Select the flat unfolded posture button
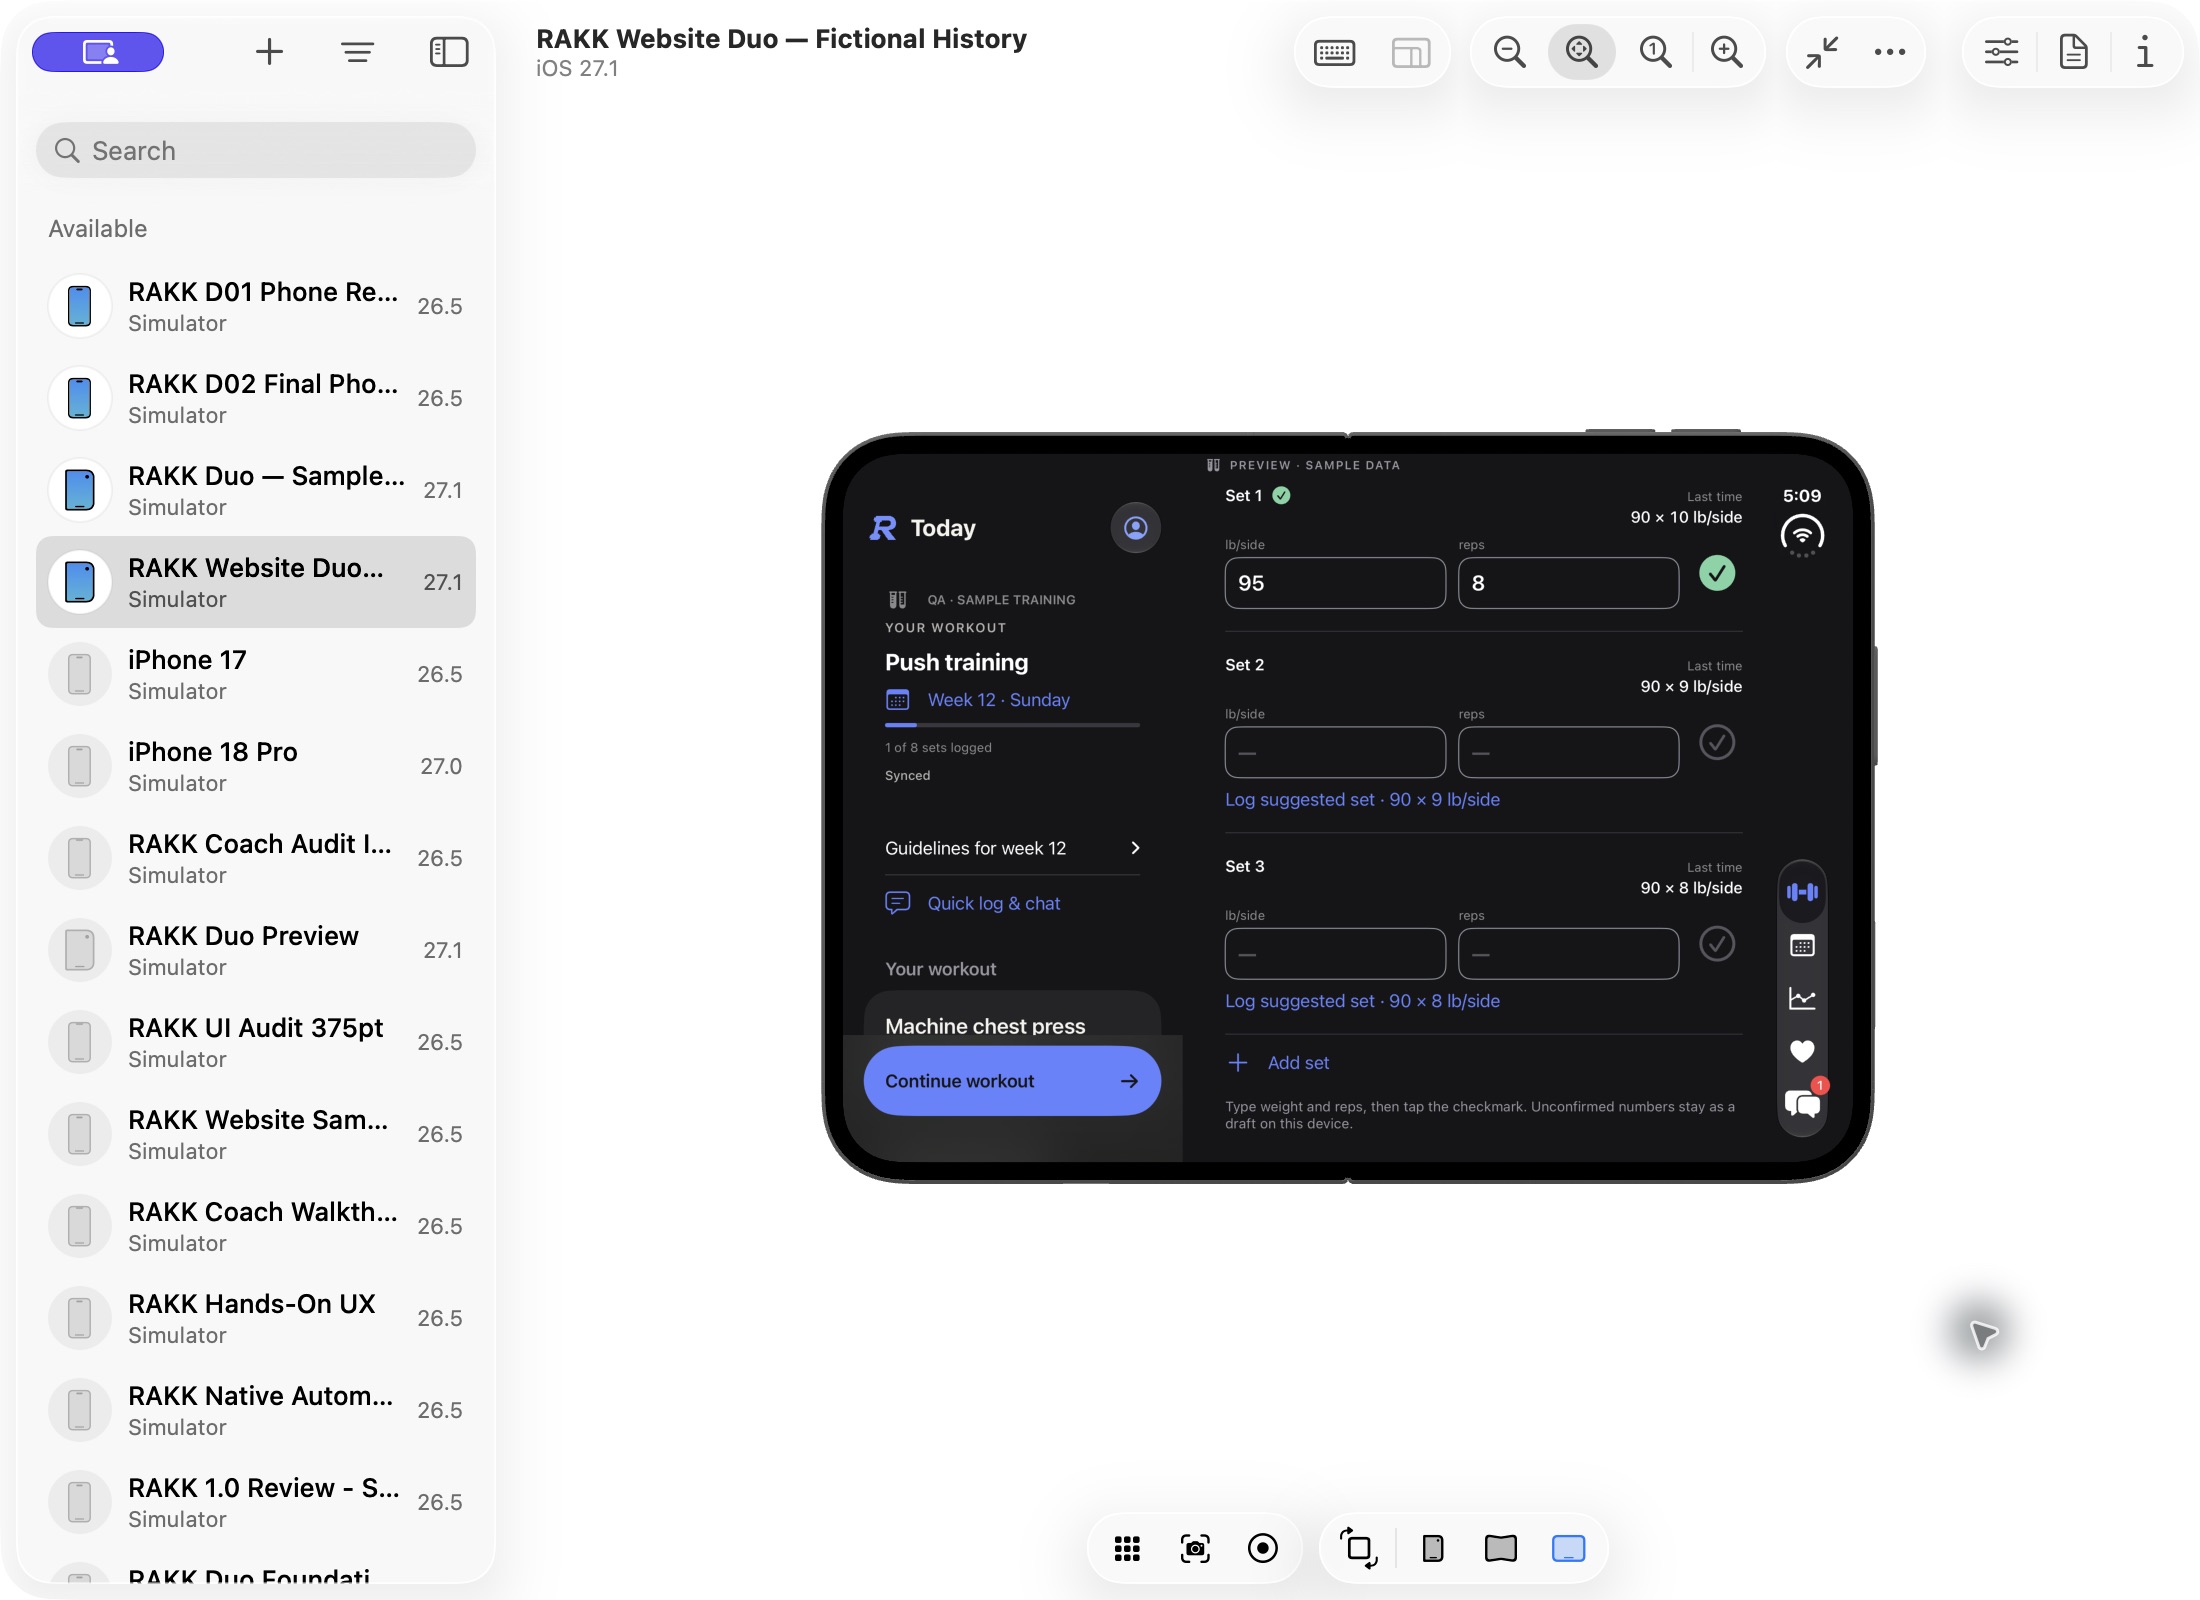2200x1600 pixels. 1568,1548
